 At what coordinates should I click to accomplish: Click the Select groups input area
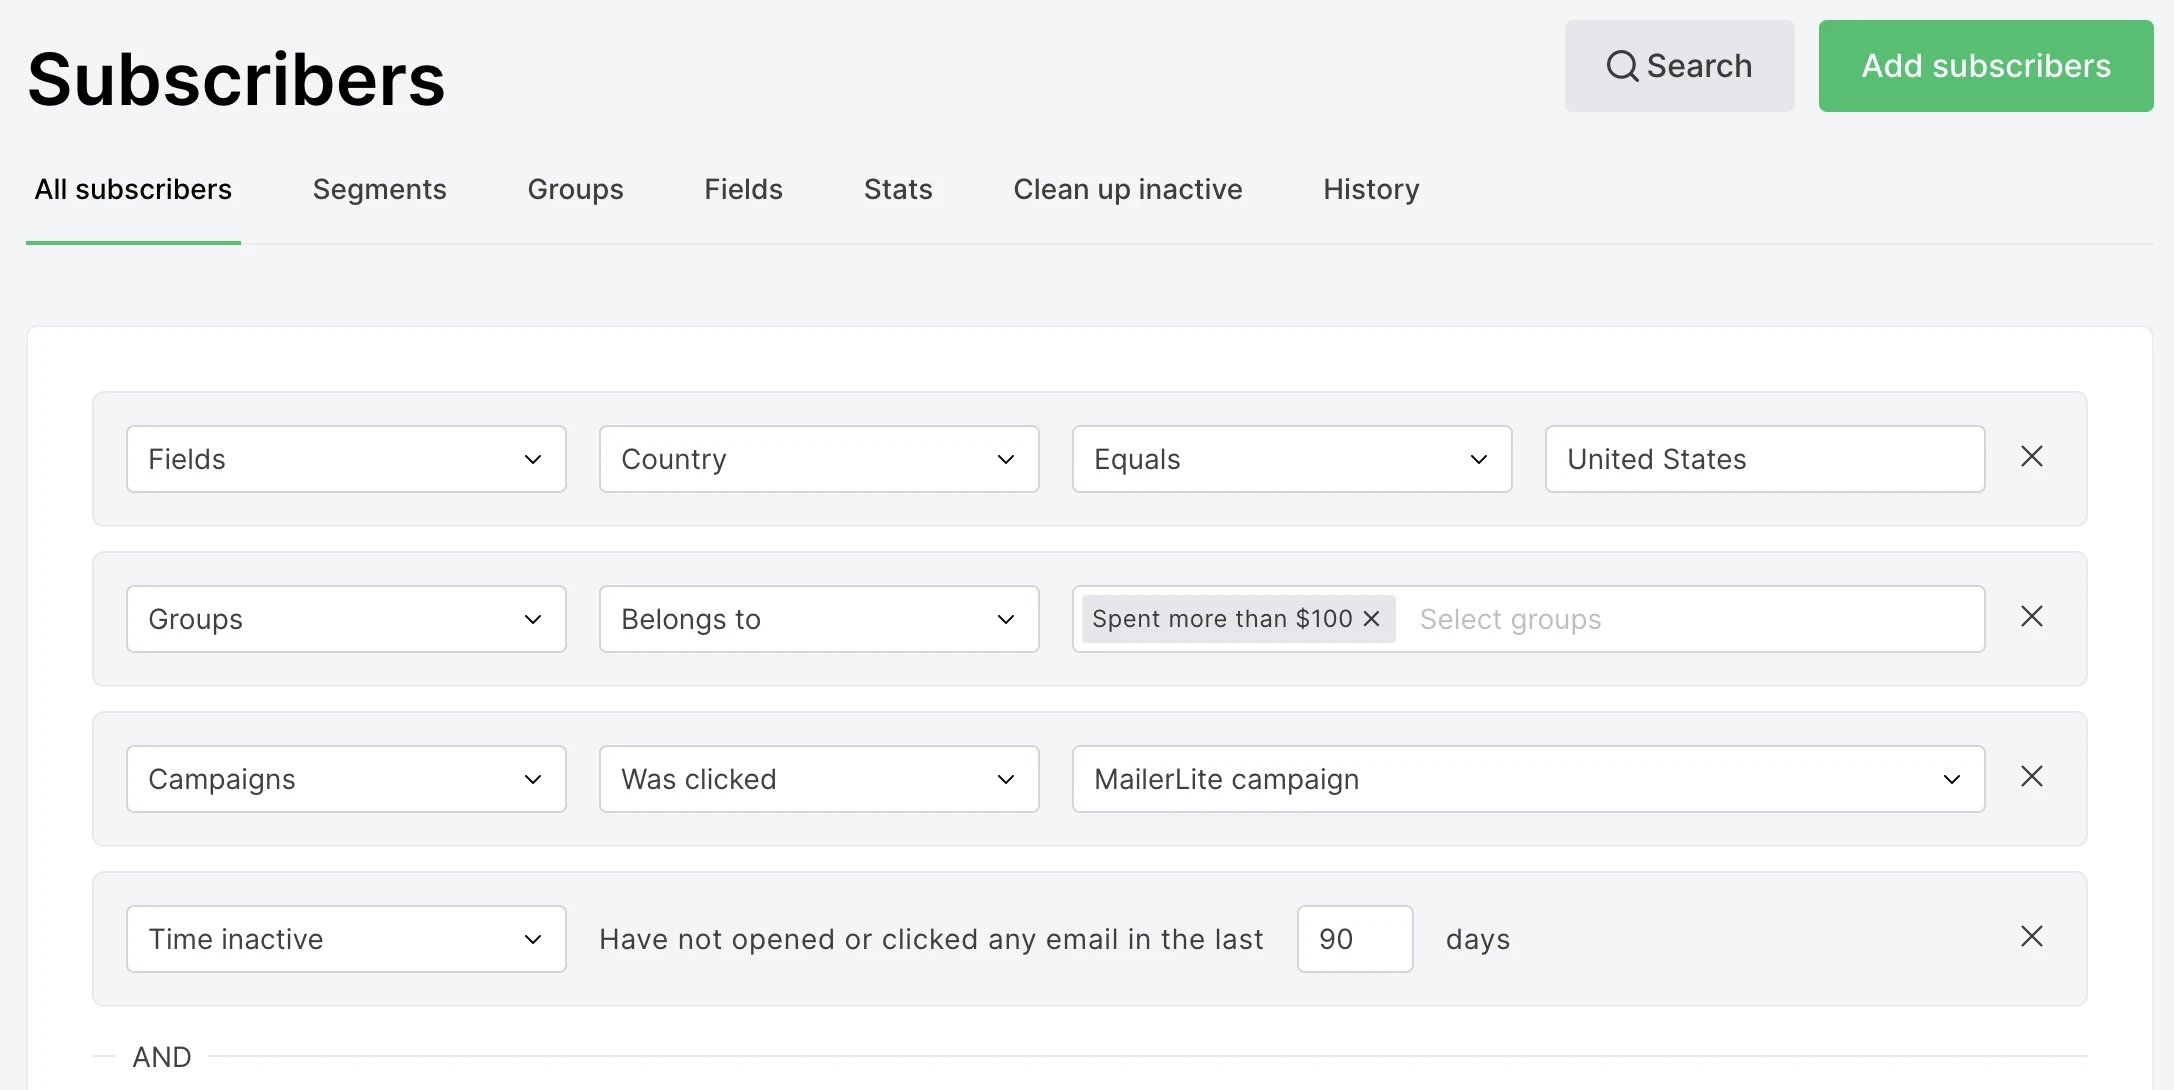1690,619
